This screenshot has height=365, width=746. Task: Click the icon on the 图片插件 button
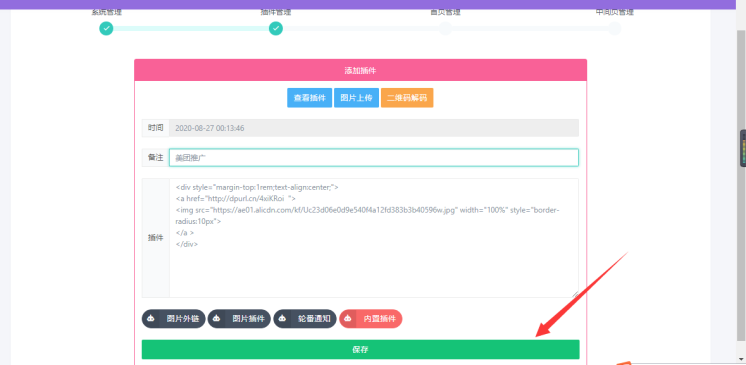tap(216, 318)
